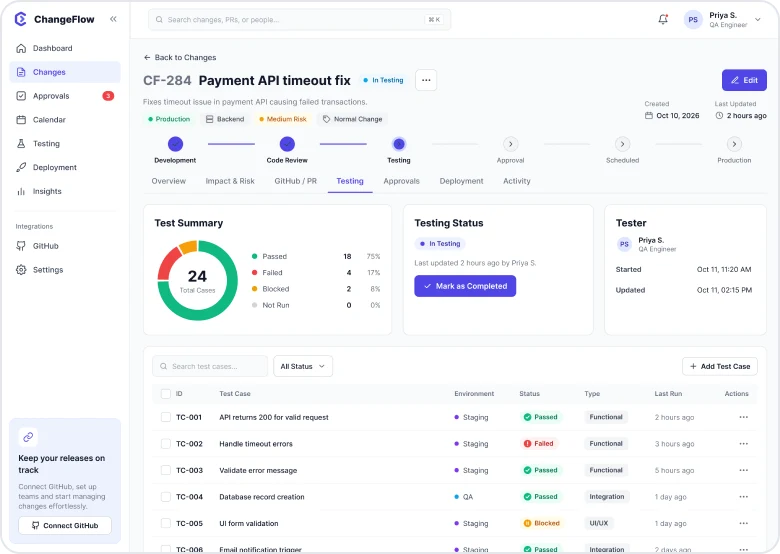Click the notifications bell icon
This screenshot has width=780, height=554.
663,19
